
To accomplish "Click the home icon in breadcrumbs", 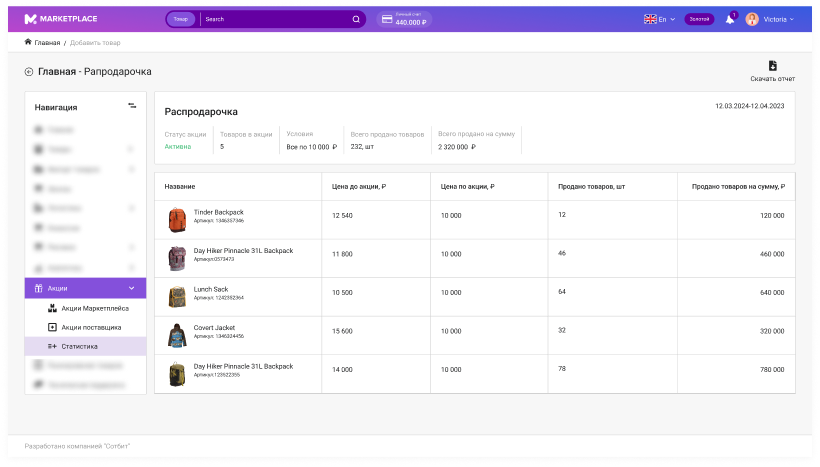I will (28, 43).
